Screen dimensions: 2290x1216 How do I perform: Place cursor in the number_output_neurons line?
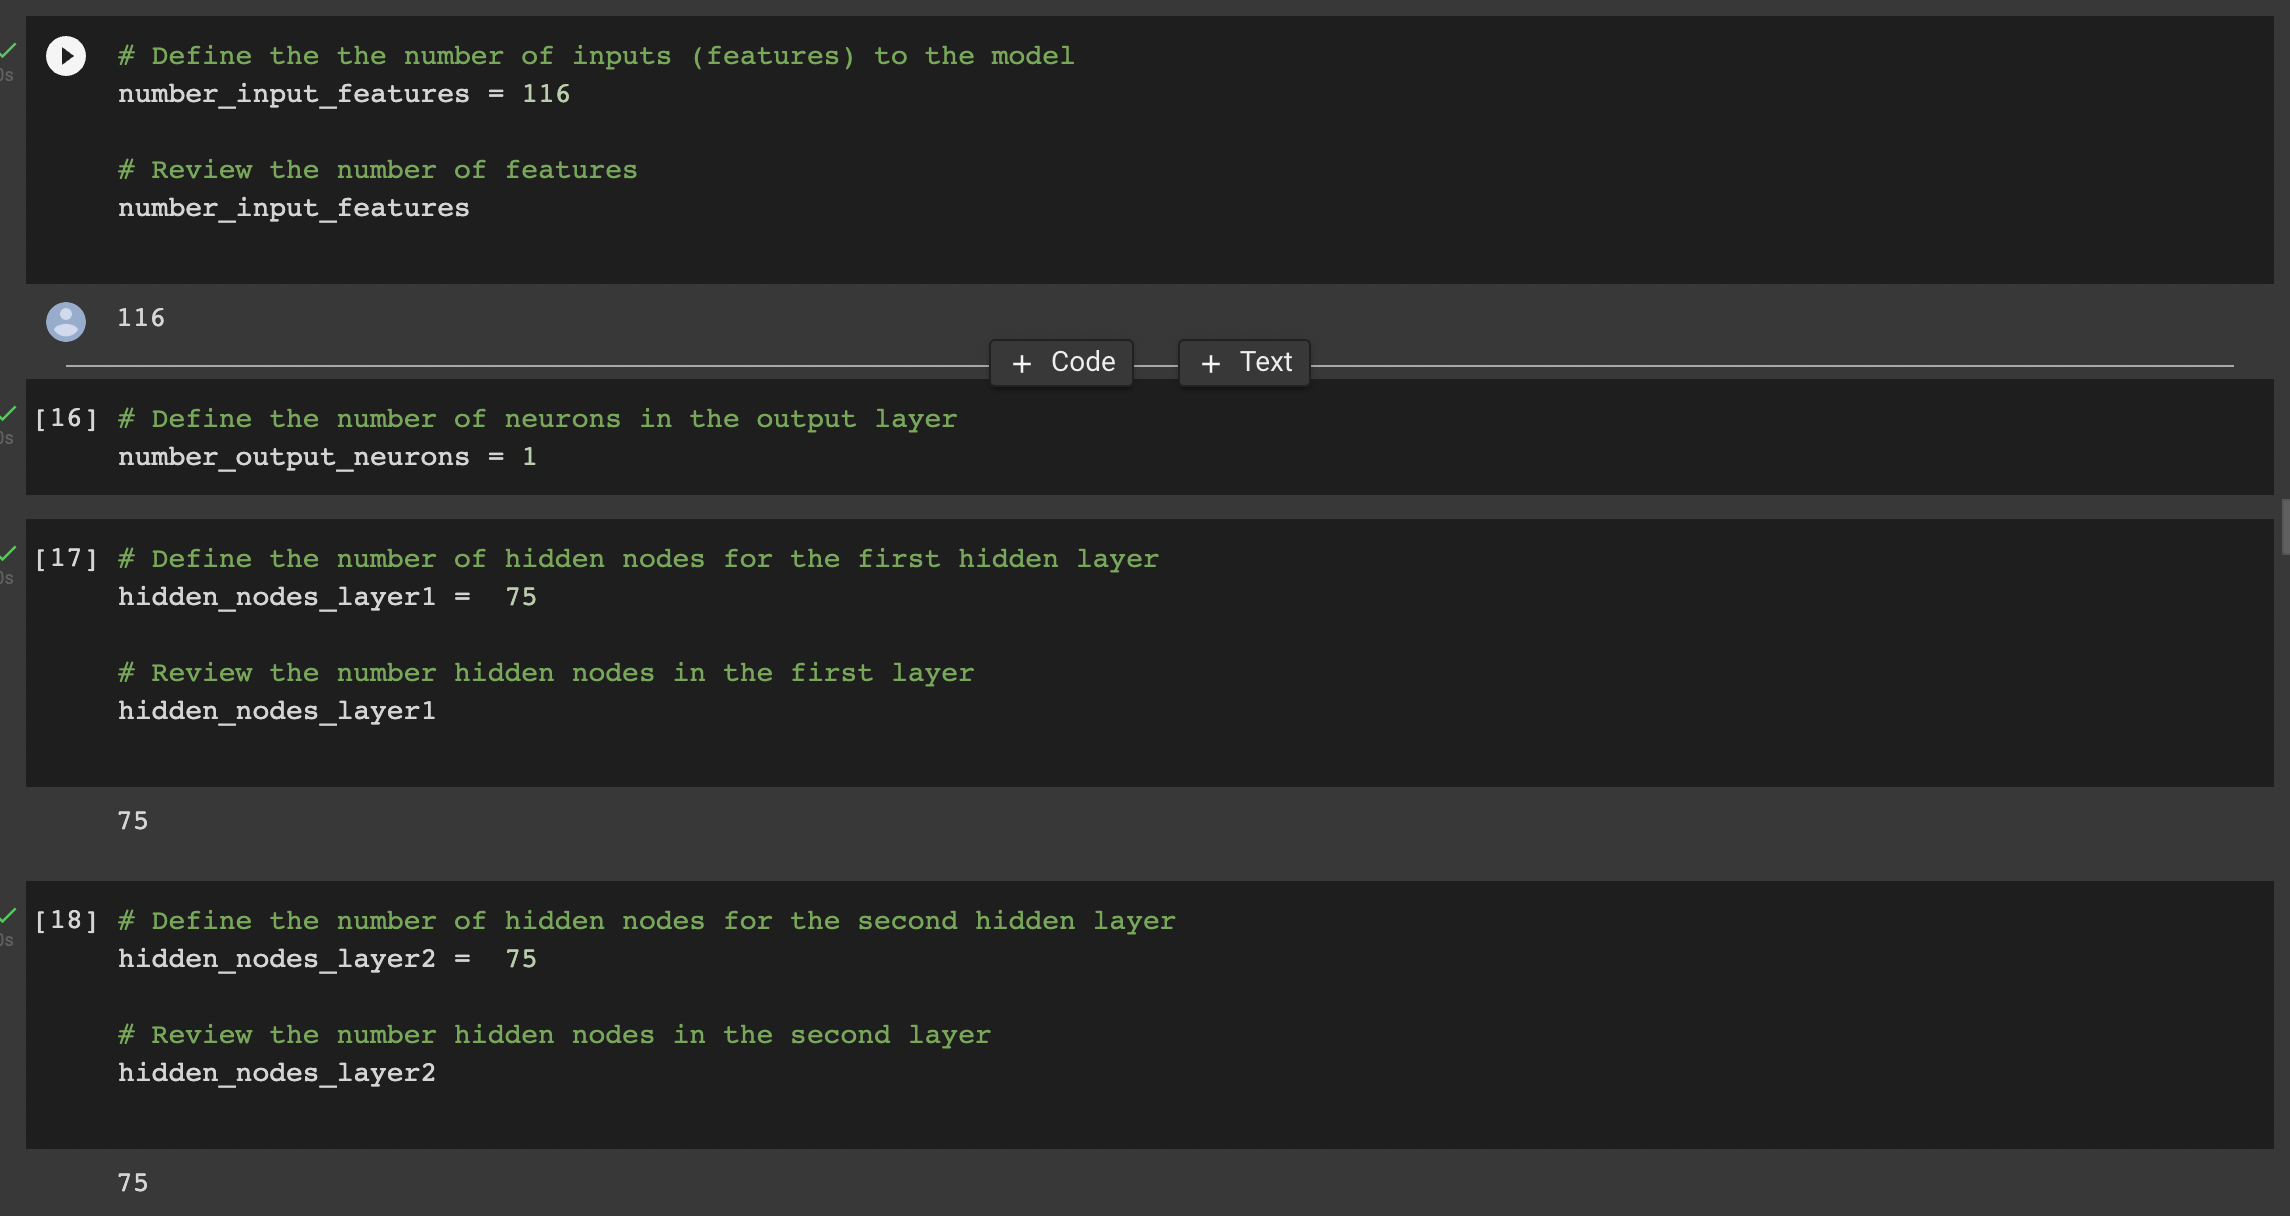click(x=327, y=456)
